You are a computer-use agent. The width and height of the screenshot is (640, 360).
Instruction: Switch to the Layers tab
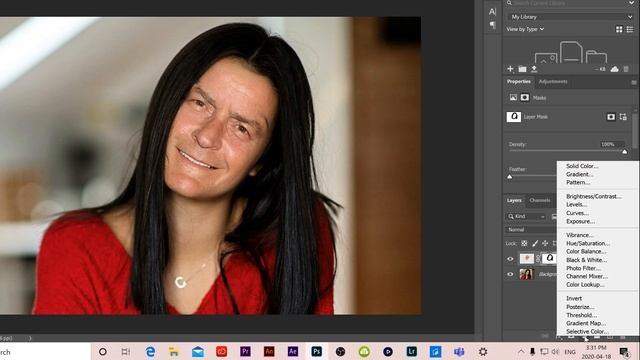pos(514,200)
